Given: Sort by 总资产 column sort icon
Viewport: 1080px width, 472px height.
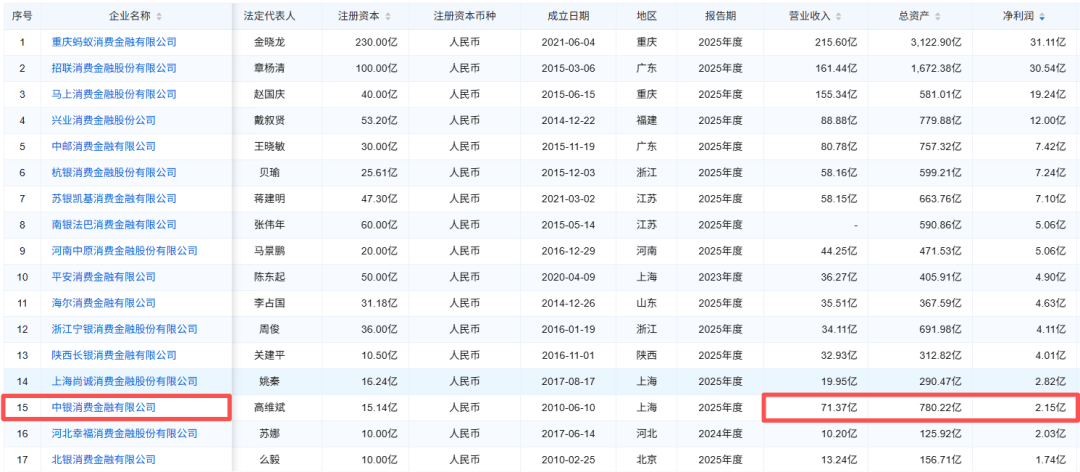Looking at the screenshot, I should [938, 16].
